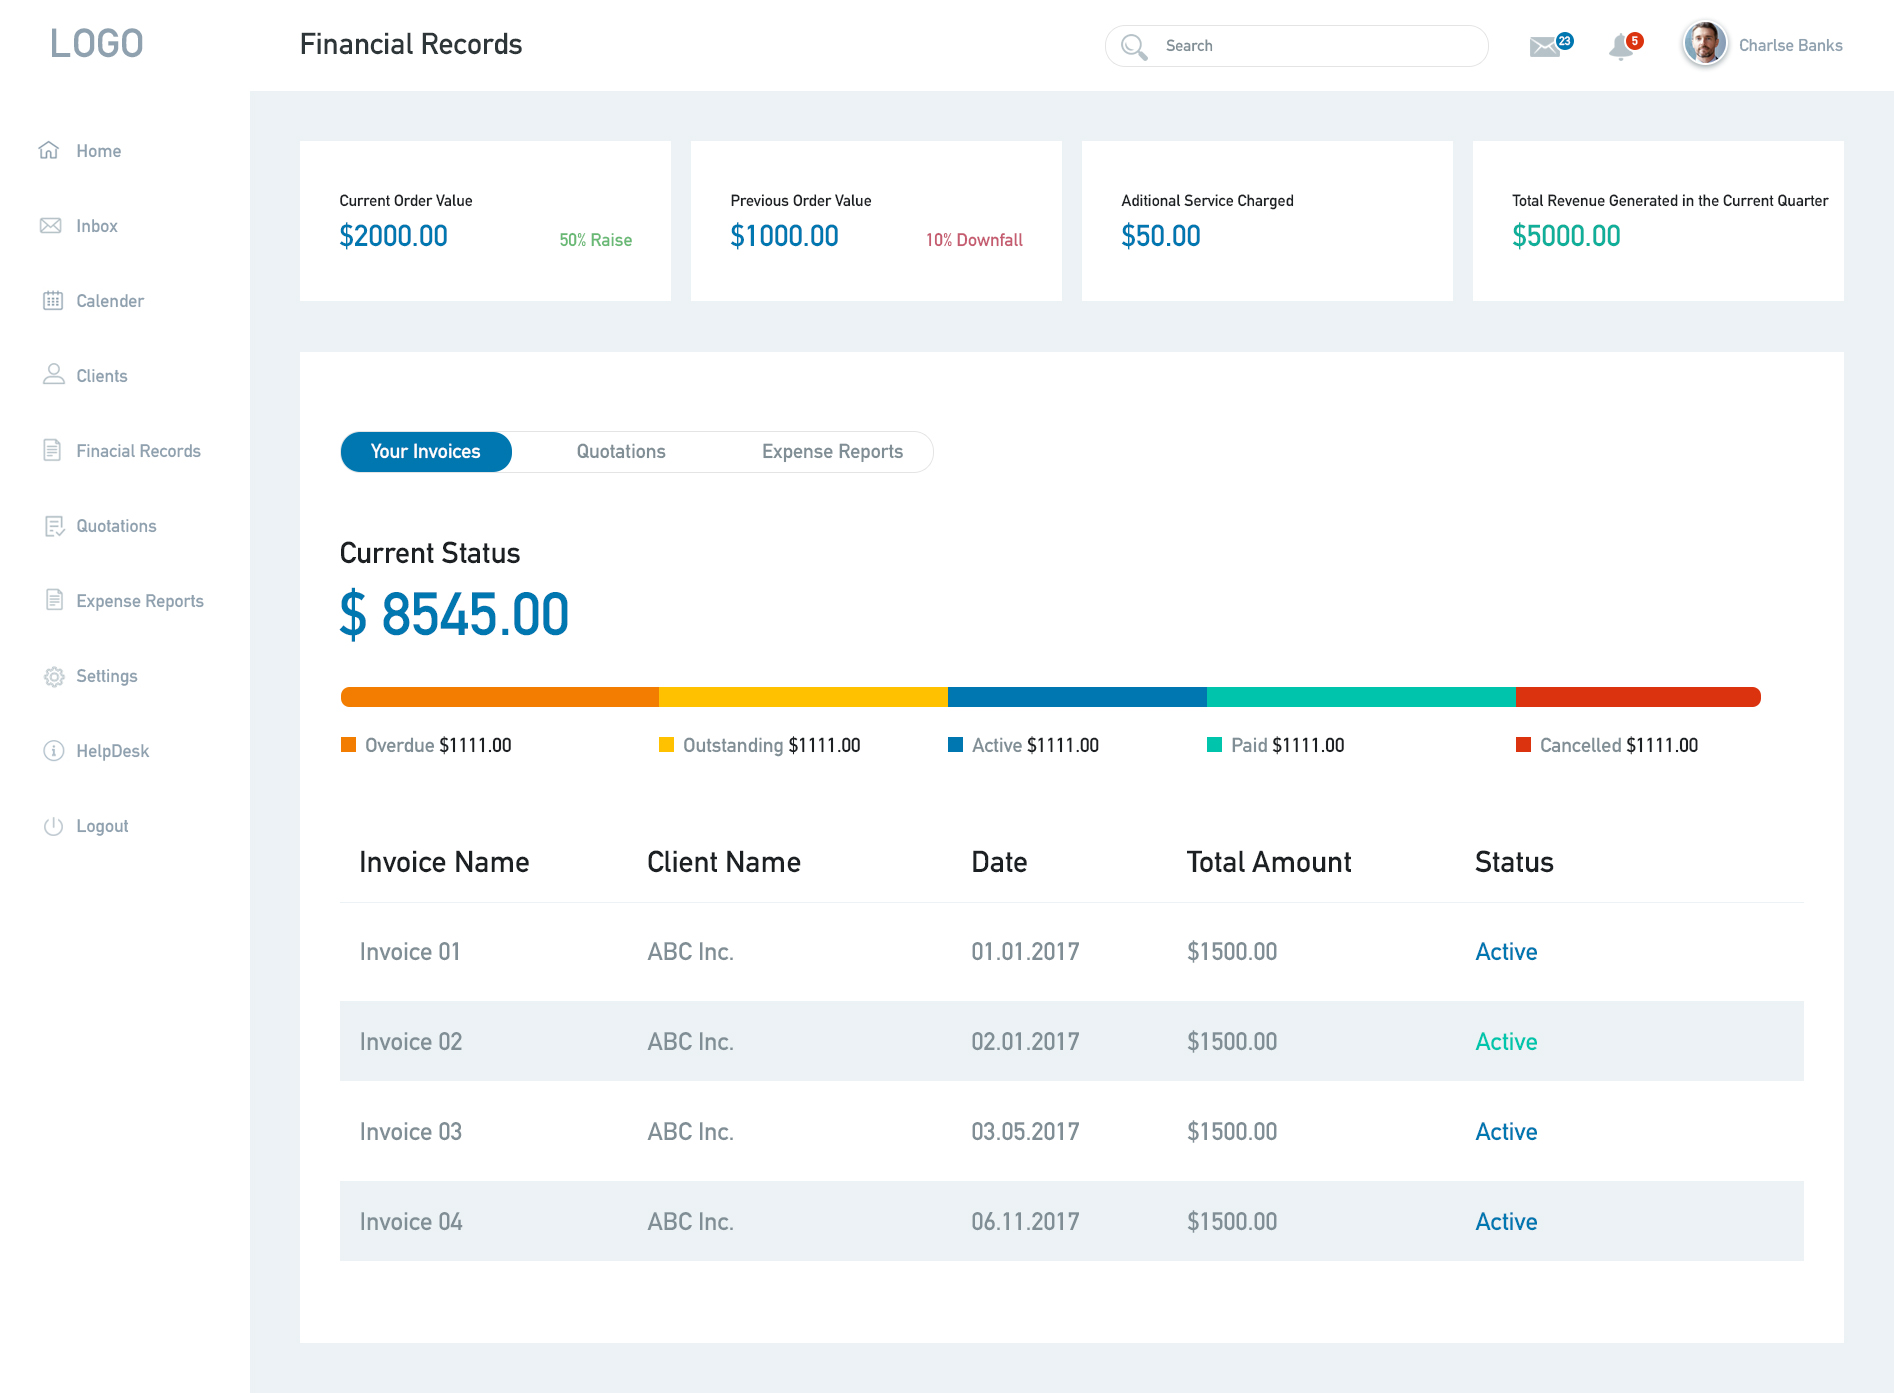Click green Active status of Invoice 02
Screen dimensions: 1894x1393
pos(1506,1042)
